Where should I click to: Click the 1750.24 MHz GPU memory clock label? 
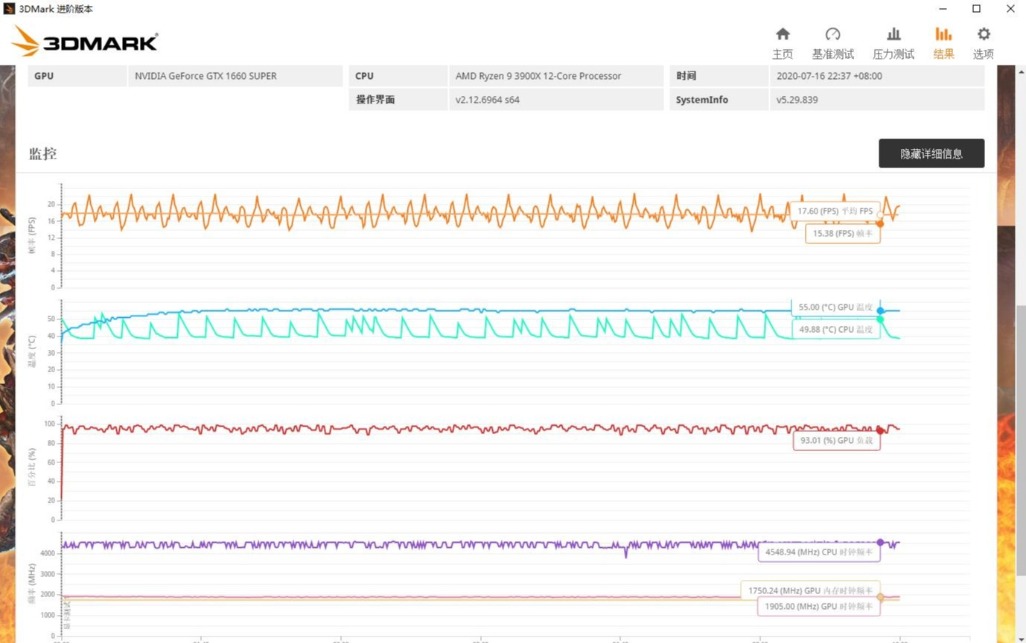click(810, 590)
